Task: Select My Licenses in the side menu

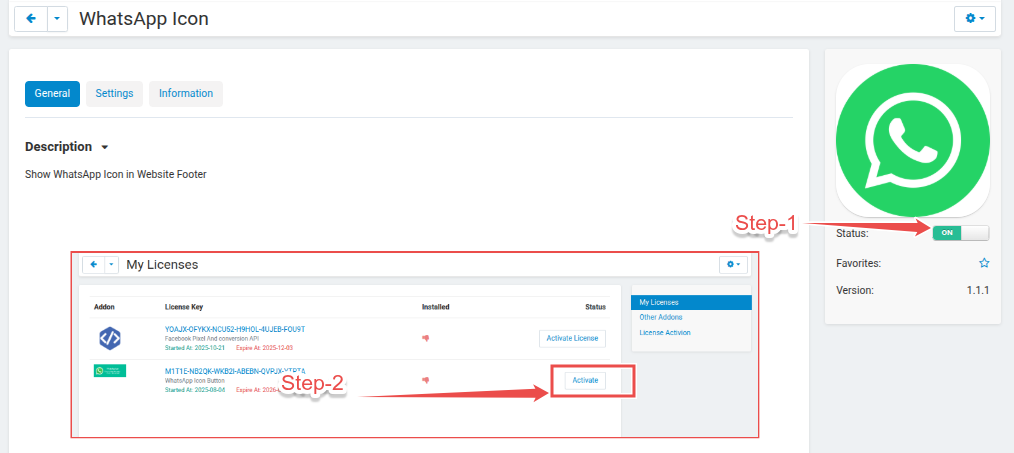Action: [x=690, y=302]
